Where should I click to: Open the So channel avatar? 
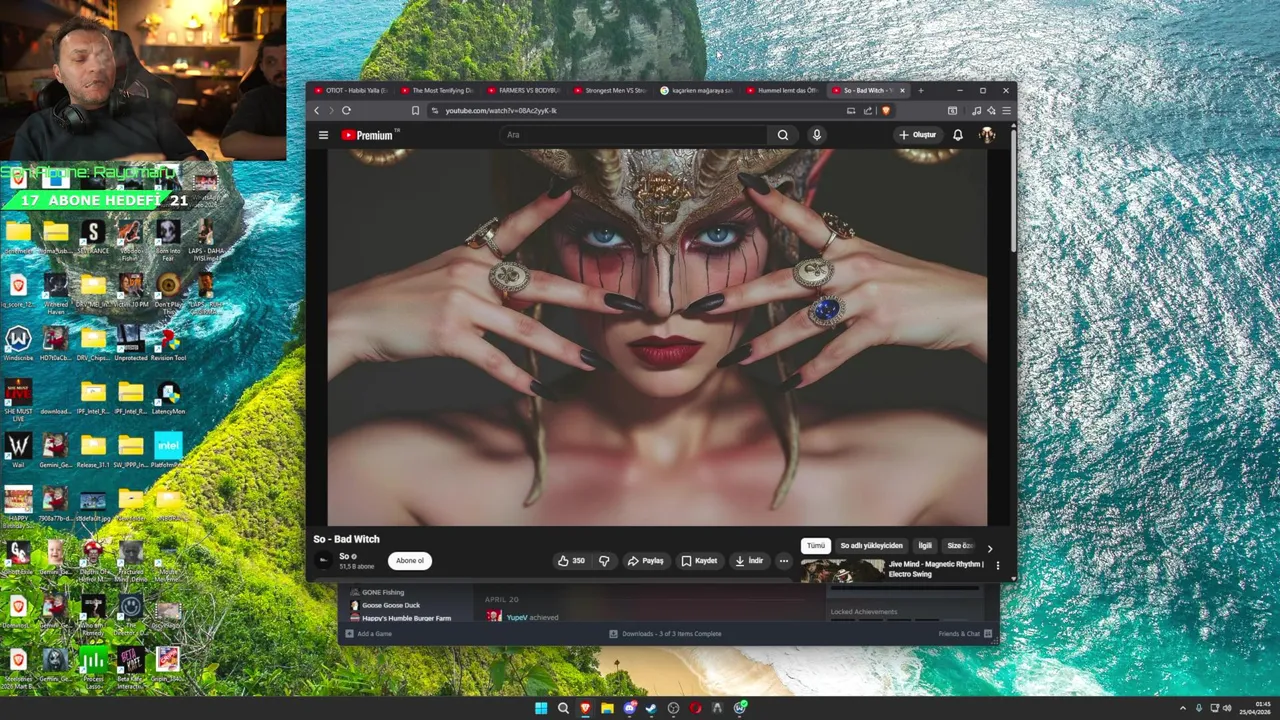(x=323, y=560)
